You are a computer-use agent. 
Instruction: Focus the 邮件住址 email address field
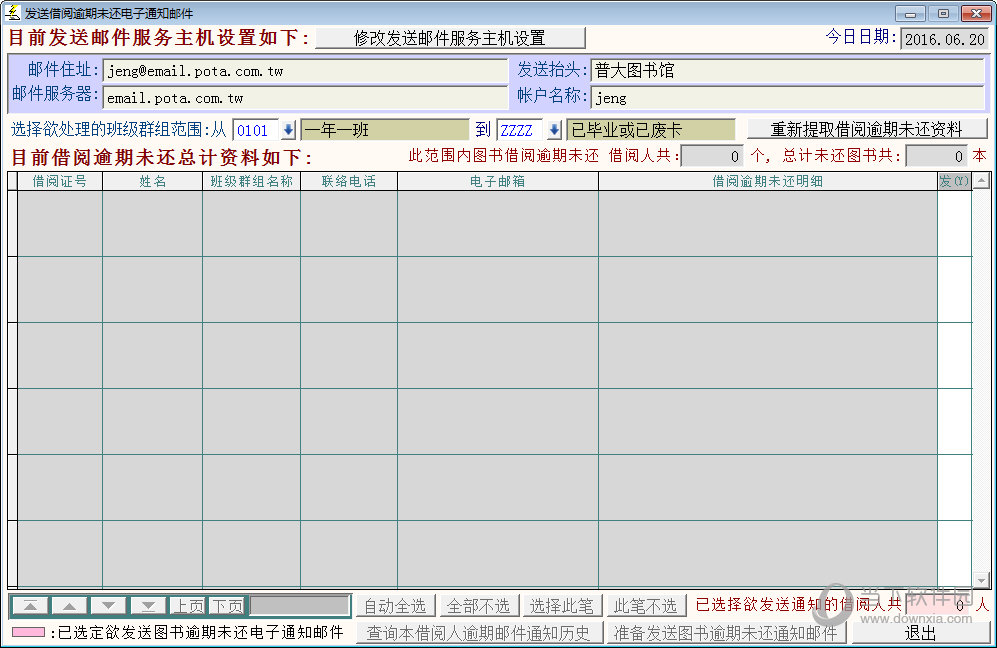tap(305, 71)
